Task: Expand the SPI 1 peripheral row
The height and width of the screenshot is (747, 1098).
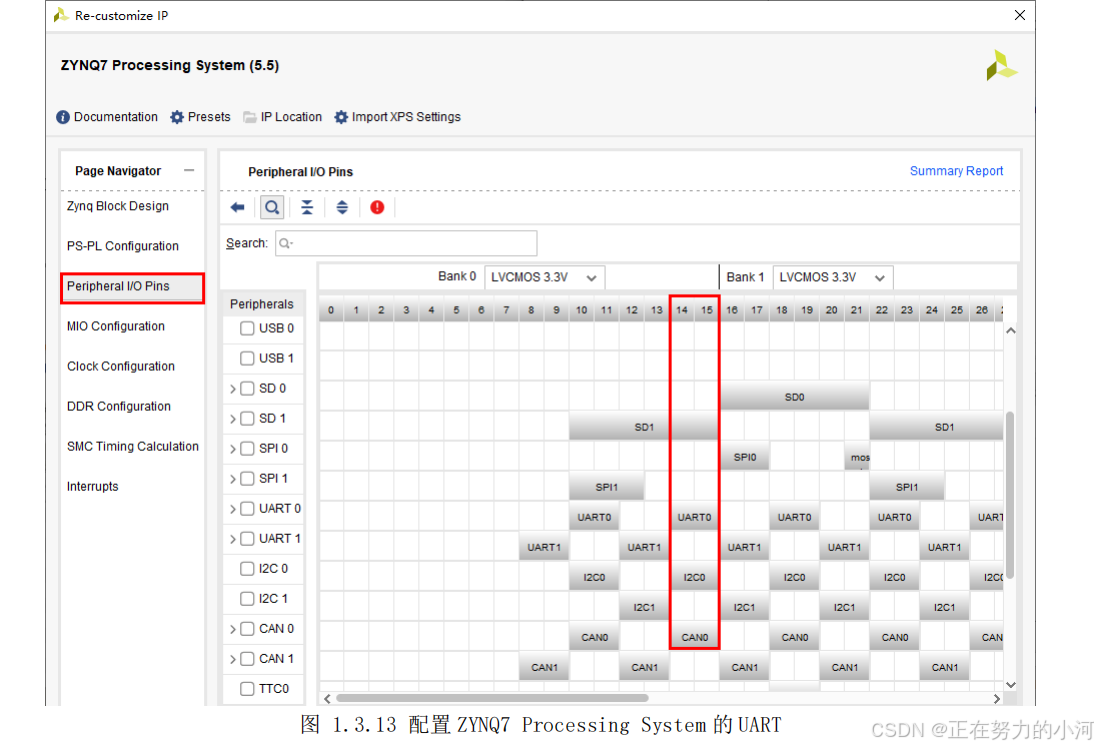Action: click(232, 479)
